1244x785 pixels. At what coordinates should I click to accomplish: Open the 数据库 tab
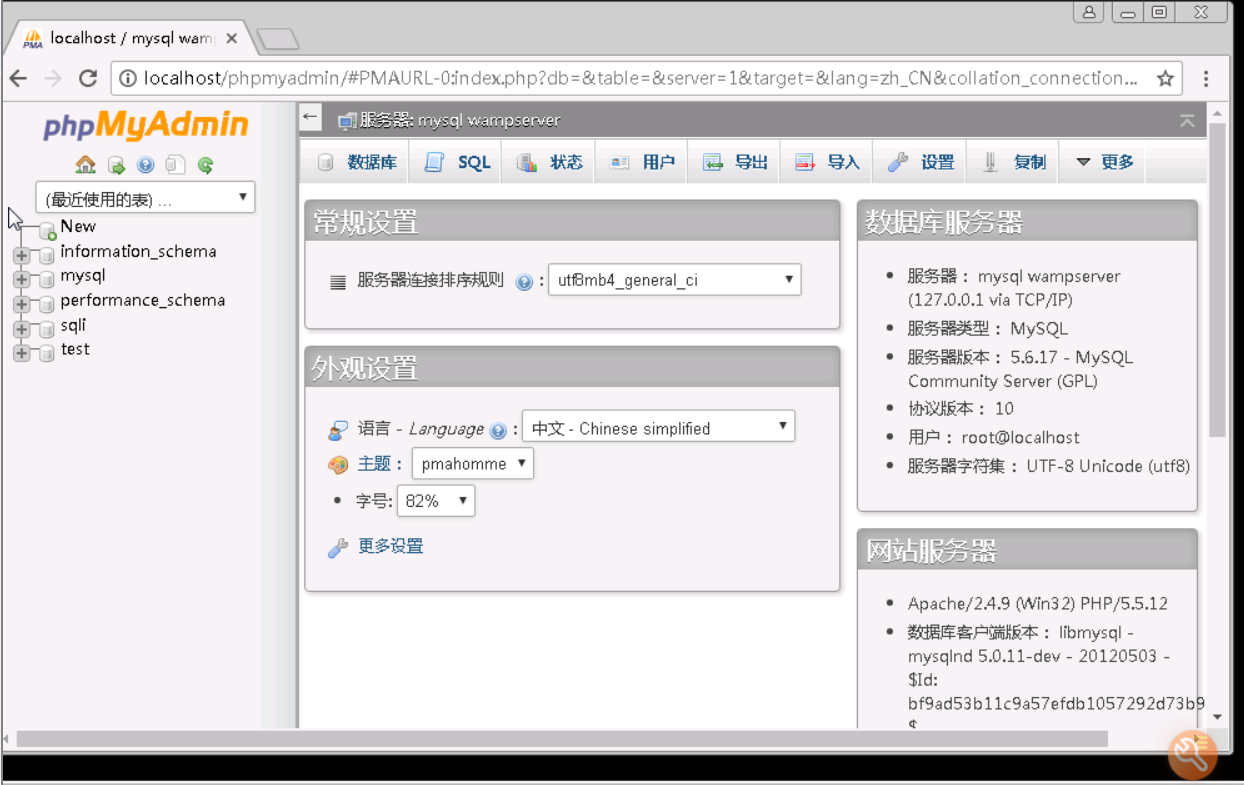pos(355,162)
